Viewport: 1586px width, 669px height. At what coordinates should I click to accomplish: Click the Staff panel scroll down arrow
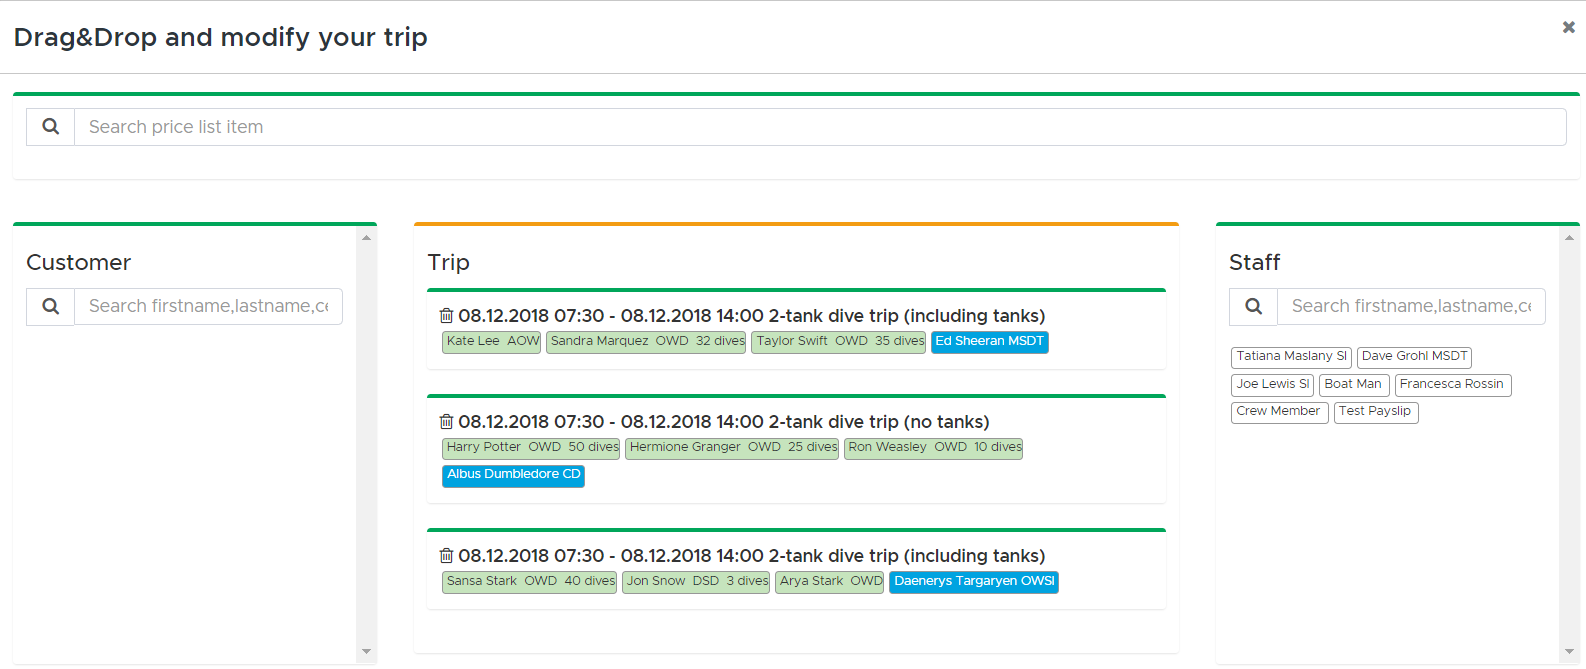(1569, 651)
